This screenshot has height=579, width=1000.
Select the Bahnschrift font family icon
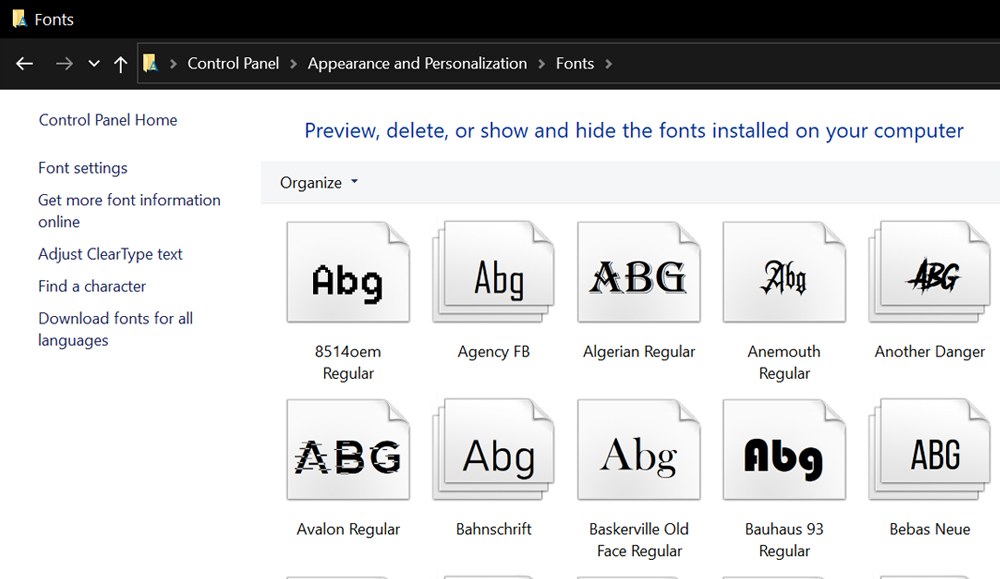tap(494, 453)
